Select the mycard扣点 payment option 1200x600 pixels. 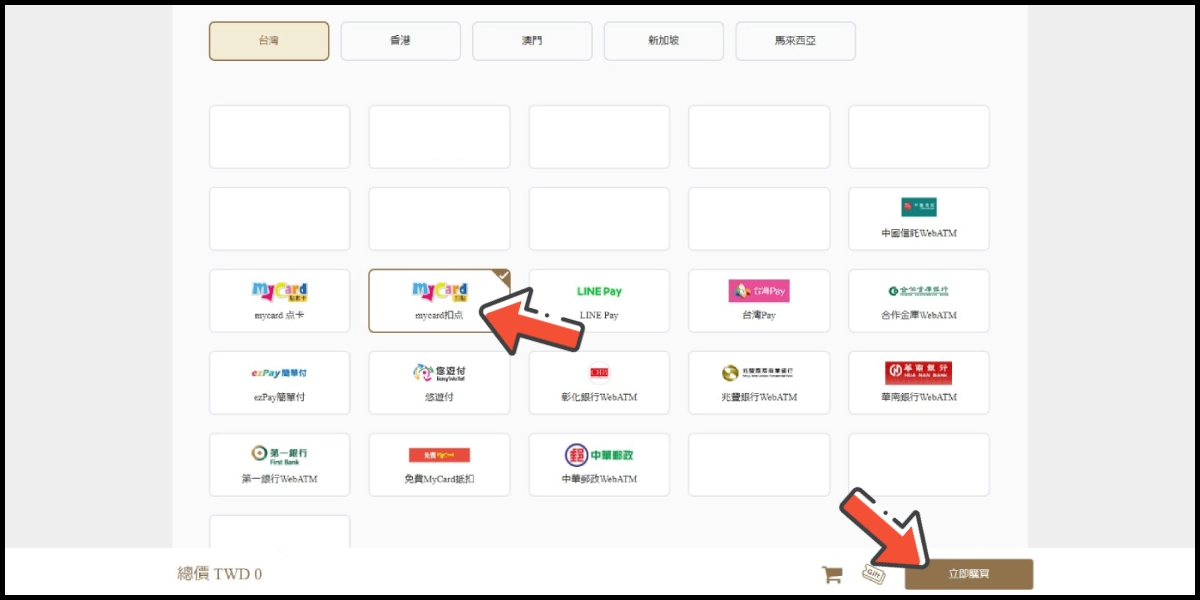[x=439, y=301]
